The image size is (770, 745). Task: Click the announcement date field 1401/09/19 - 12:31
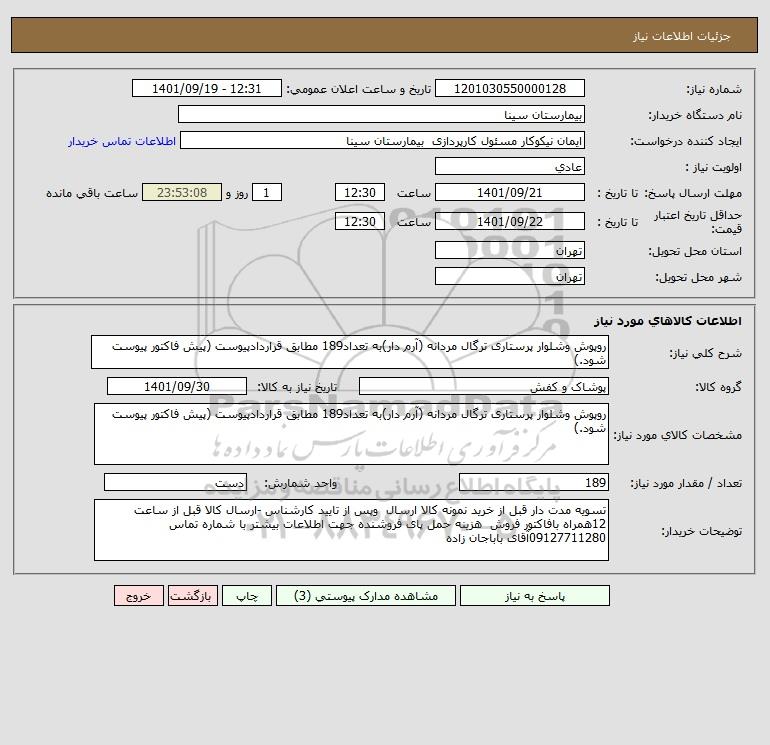pyautogui.click(x=207, y=88)
